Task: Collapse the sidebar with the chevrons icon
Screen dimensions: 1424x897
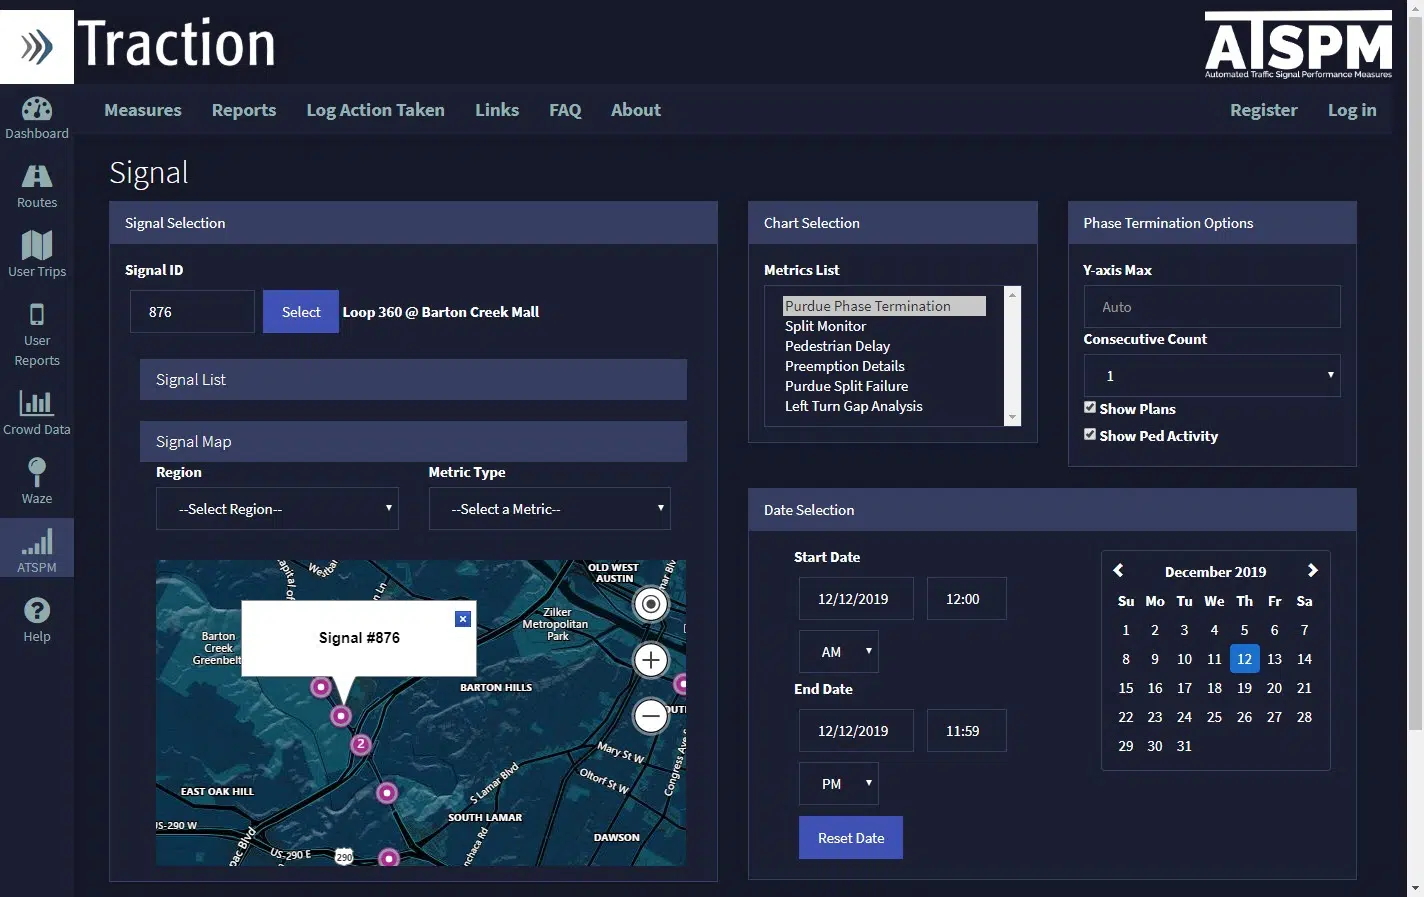Action: pyautogui.click(x=37, y=46)
